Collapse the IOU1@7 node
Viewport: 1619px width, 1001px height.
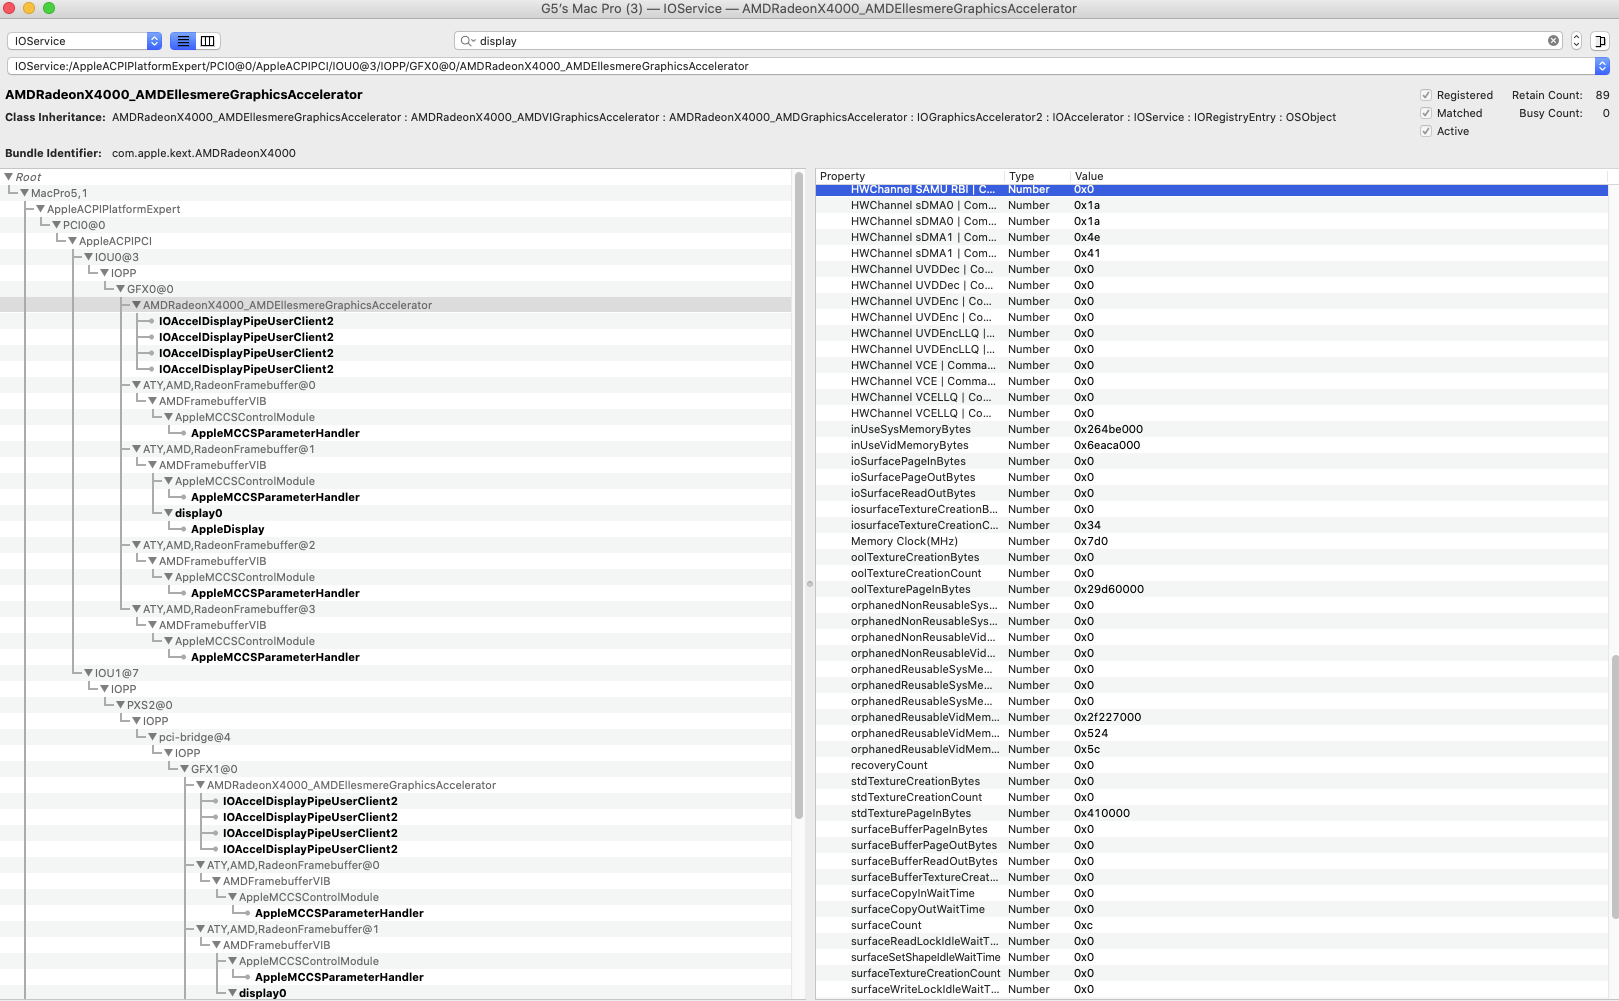pyautogui.click(x=89, y=673)
